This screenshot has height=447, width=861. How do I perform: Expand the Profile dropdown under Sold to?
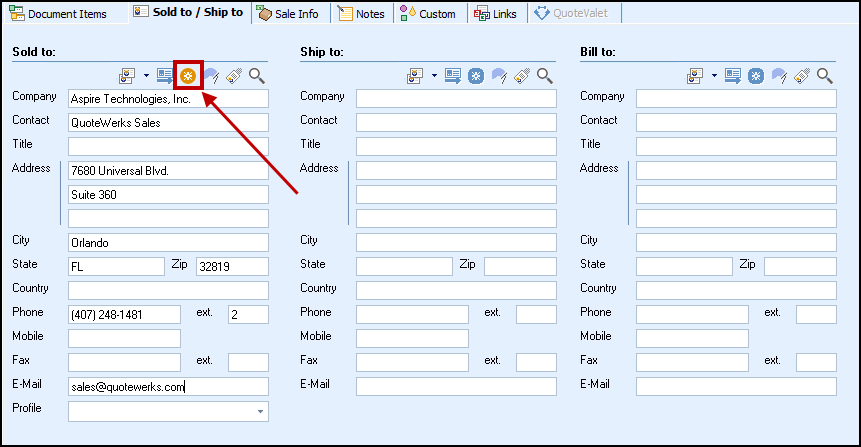[261, 411]
